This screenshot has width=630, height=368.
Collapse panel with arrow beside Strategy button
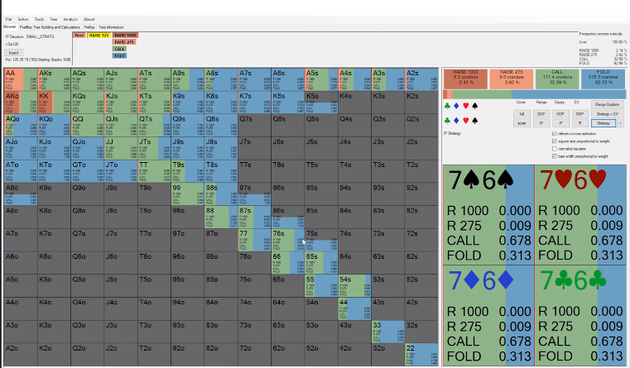621,123
